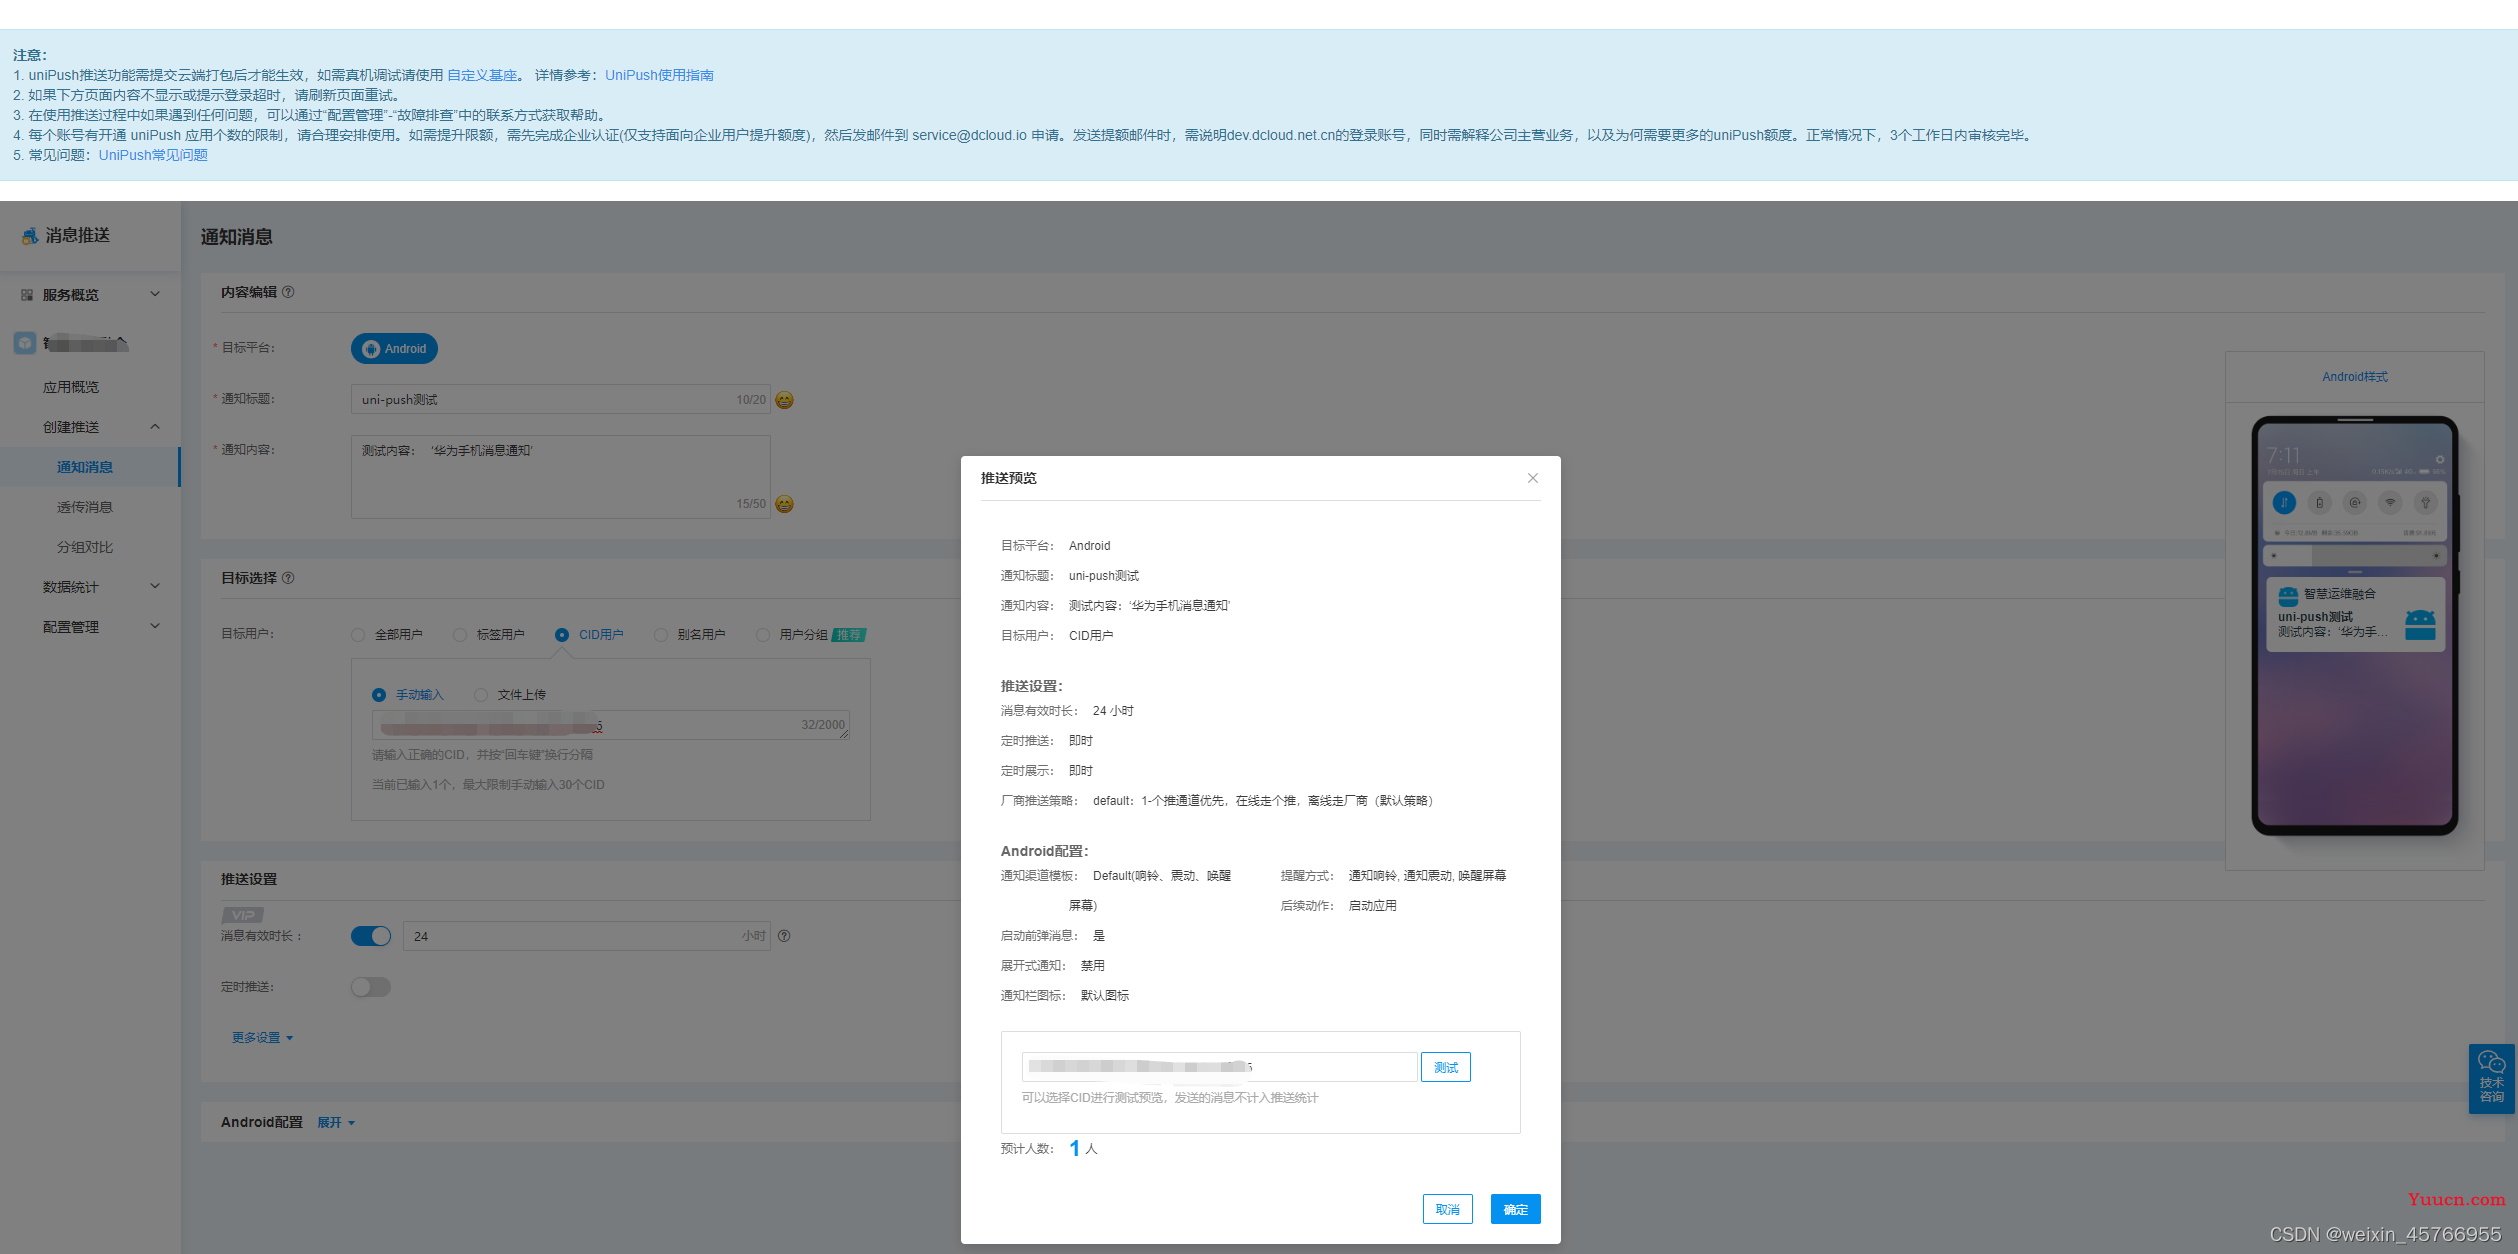The width and height of the screenshot is (2518, 1254).
Task: Expand the 更多设置 dropdown
Action: (263, 1038)
